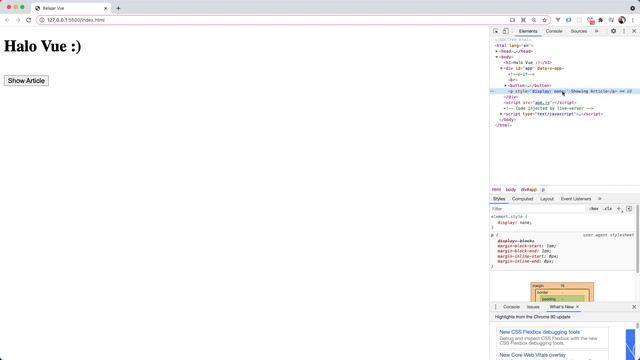Toggle the computed styles sidebar icon
The height and width of the screenshot is (360, 640).
tap(629, 209)
